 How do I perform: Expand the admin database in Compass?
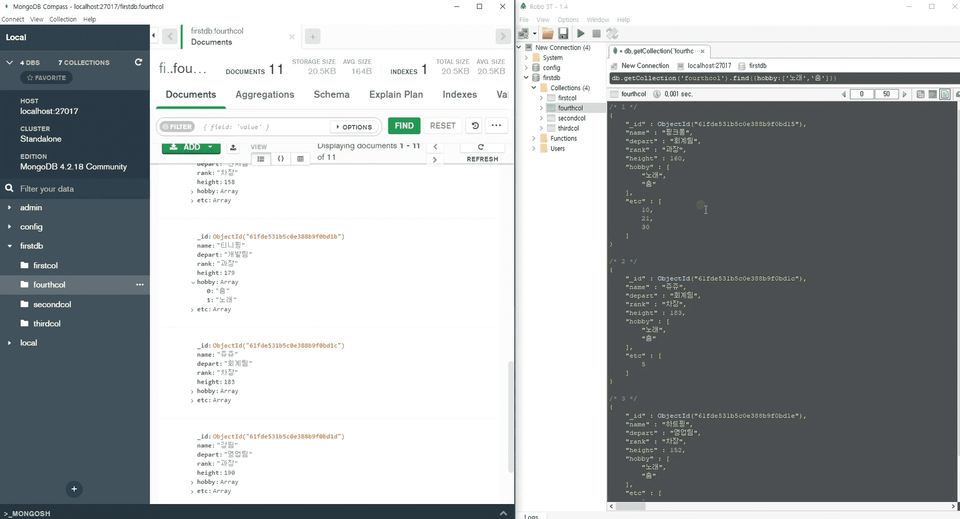pyautogui.click(x=9, y=207)
